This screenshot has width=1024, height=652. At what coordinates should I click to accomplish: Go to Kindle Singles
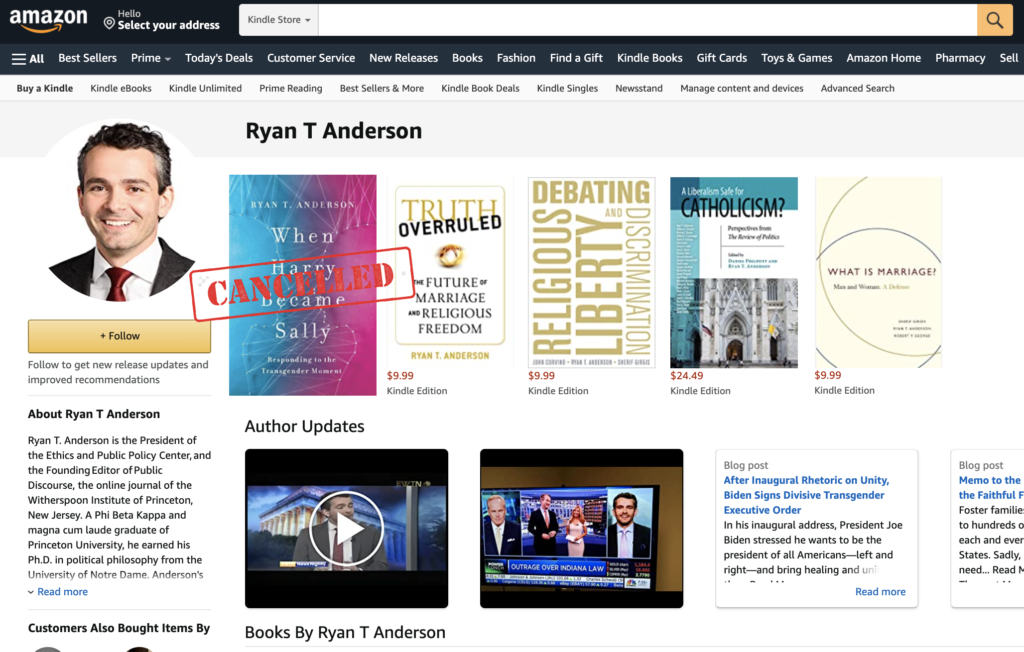[567, 88]
